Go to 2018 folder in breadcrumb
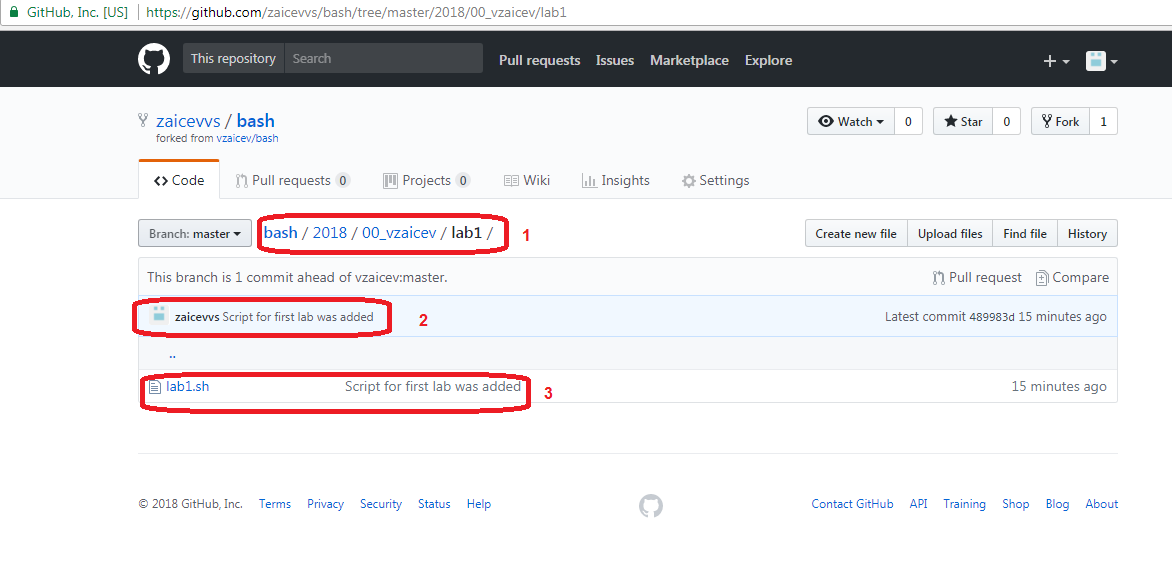Image resolution: width=1172 pixels, height=585 pixels. [x=330, y=232]
